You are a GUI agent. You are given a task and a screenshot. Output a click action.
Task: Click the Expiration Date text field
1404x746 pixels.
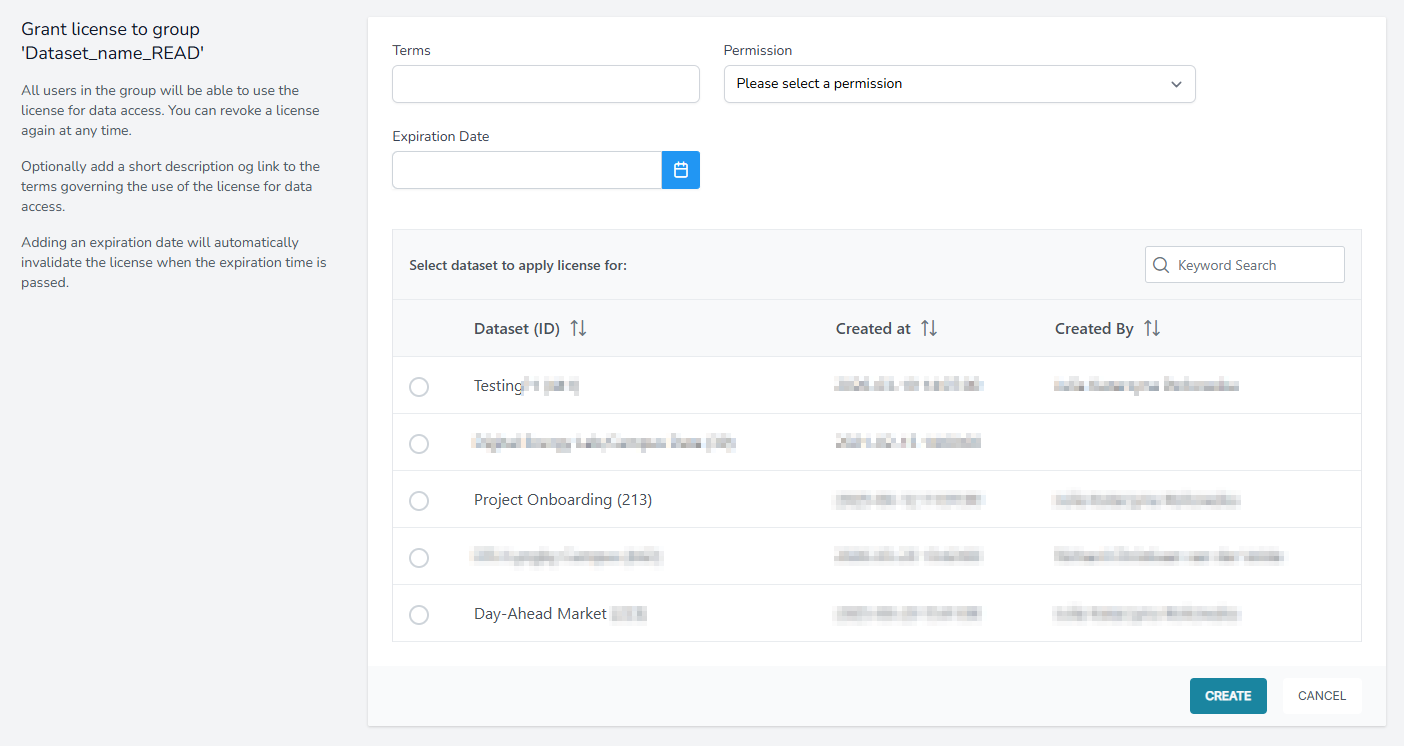point(526,170)
